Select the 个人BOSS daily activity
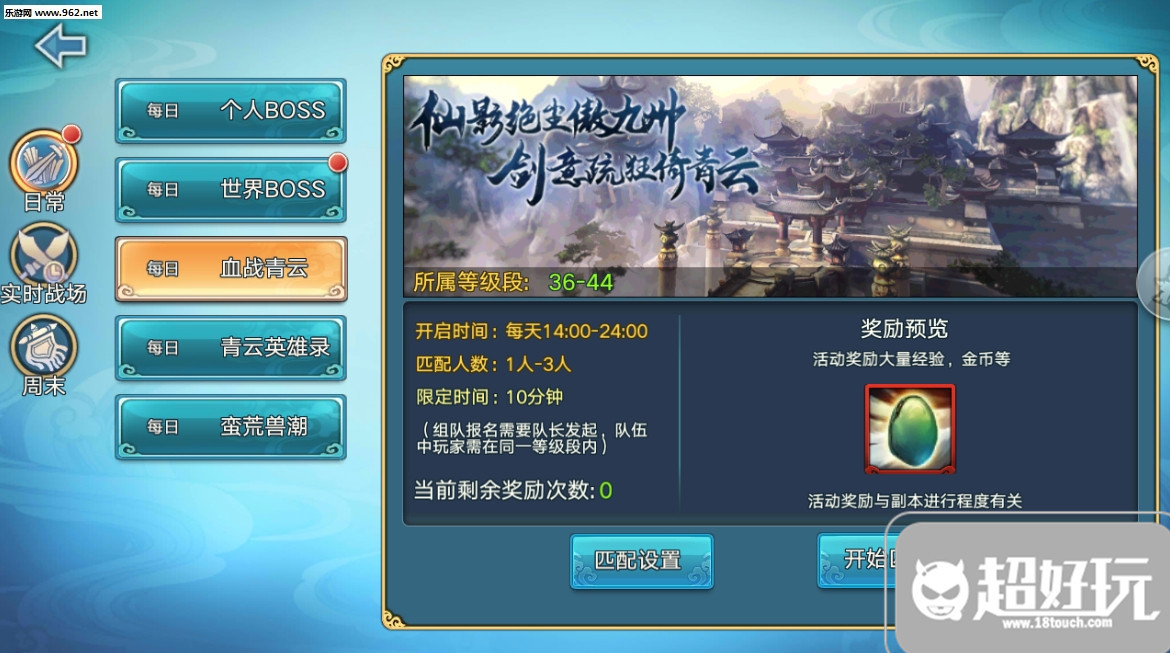Screen dimensions: 1170x653 point(231,110)
